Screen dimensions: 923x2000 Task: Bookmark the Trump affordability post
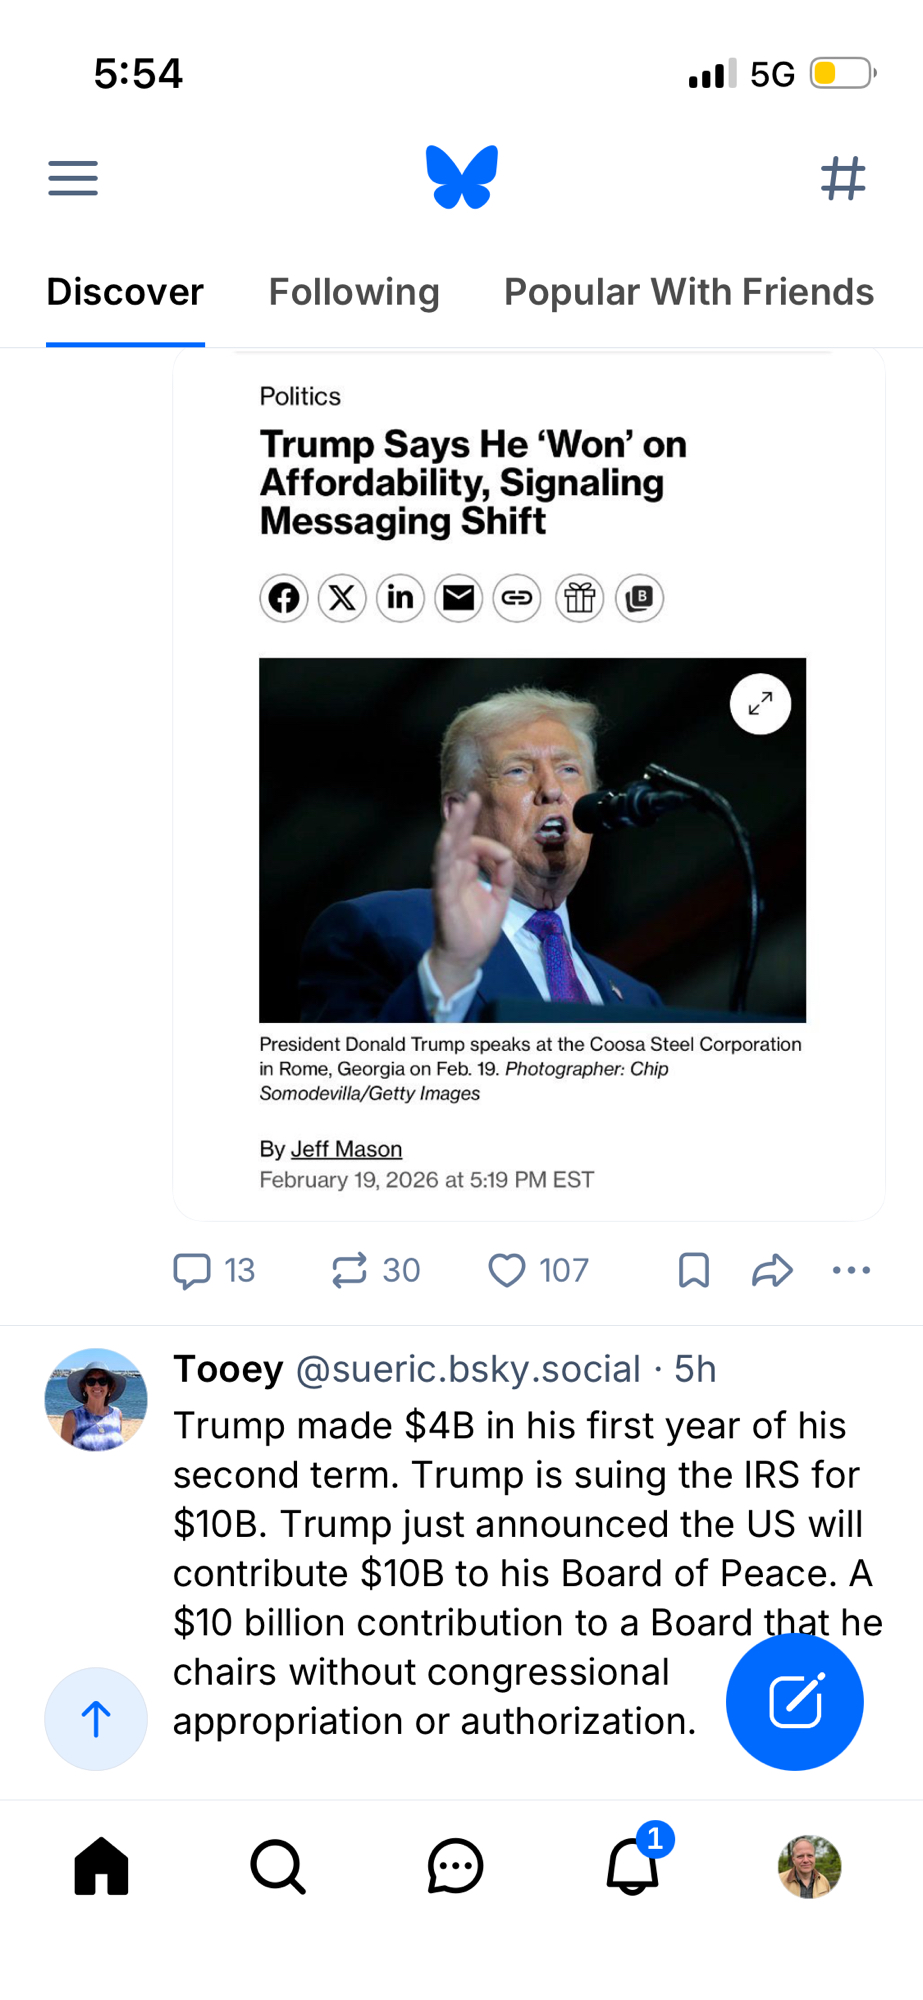click(x=693, y=1270)
